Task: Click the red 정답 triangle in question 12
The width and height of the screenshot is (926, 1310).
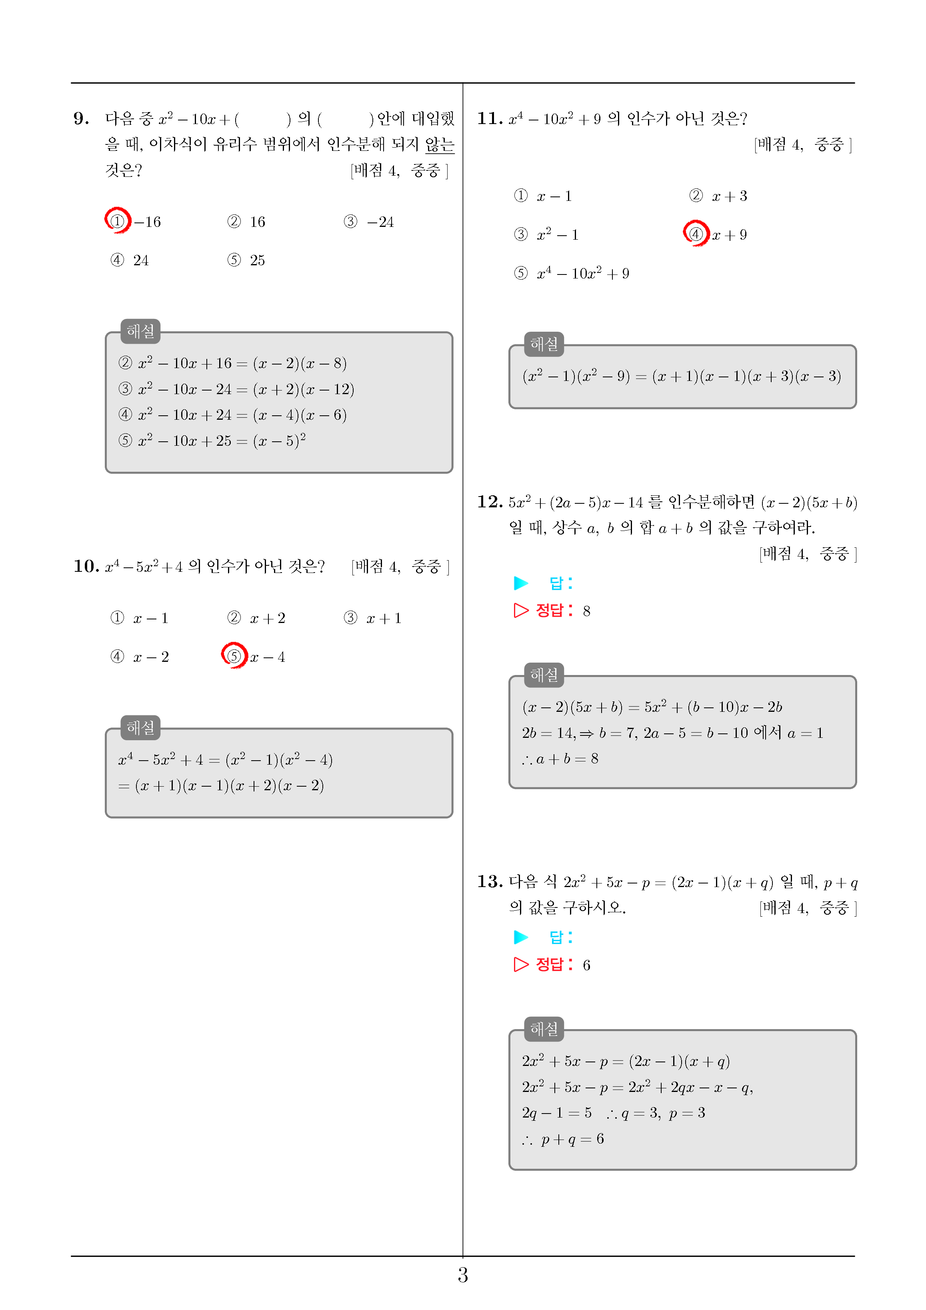Action: click(x=521, y=610)
